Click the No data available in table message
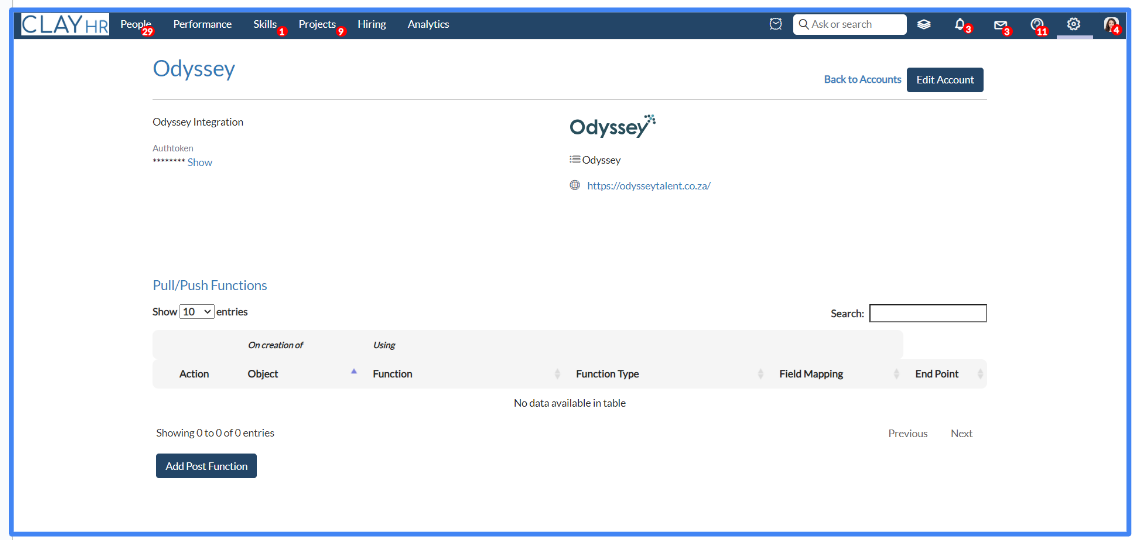The image size is (1138, 540). pos(570,404)
